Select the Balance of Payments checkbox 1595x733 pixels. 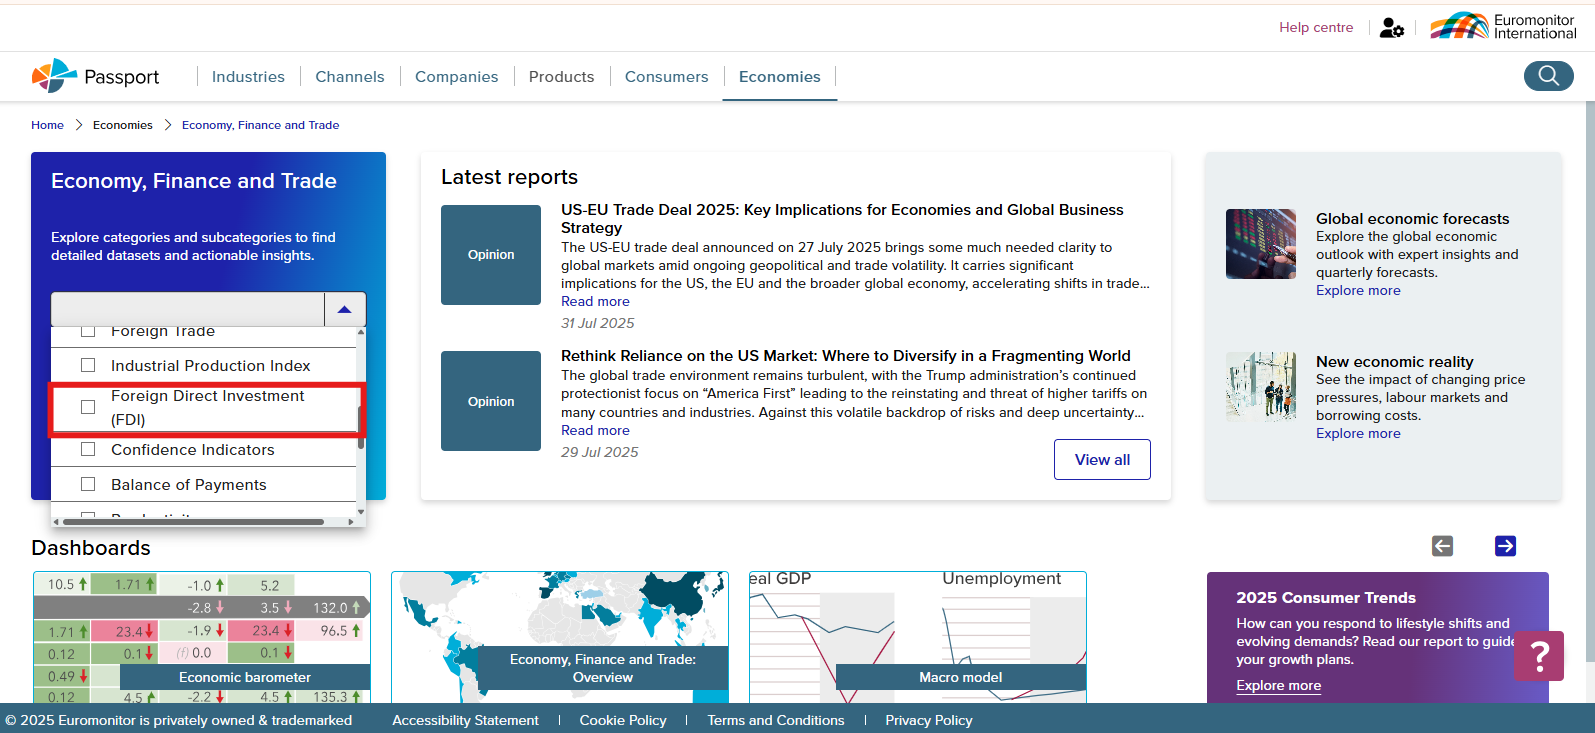pos(88,485)
